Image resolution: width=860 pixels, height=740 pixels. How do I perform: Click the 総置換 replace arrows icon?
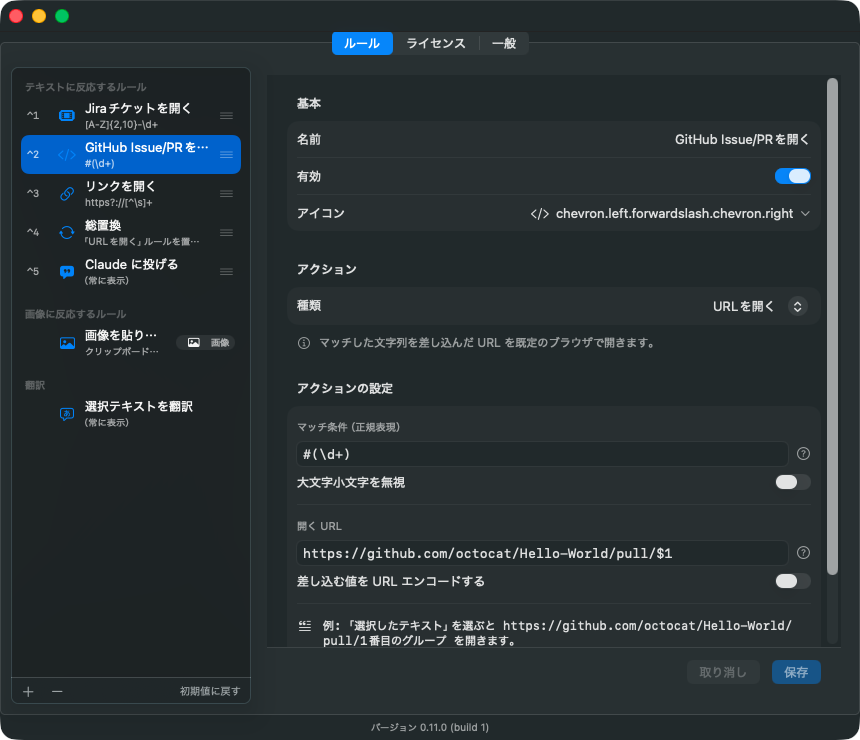[x=67, y=233]
